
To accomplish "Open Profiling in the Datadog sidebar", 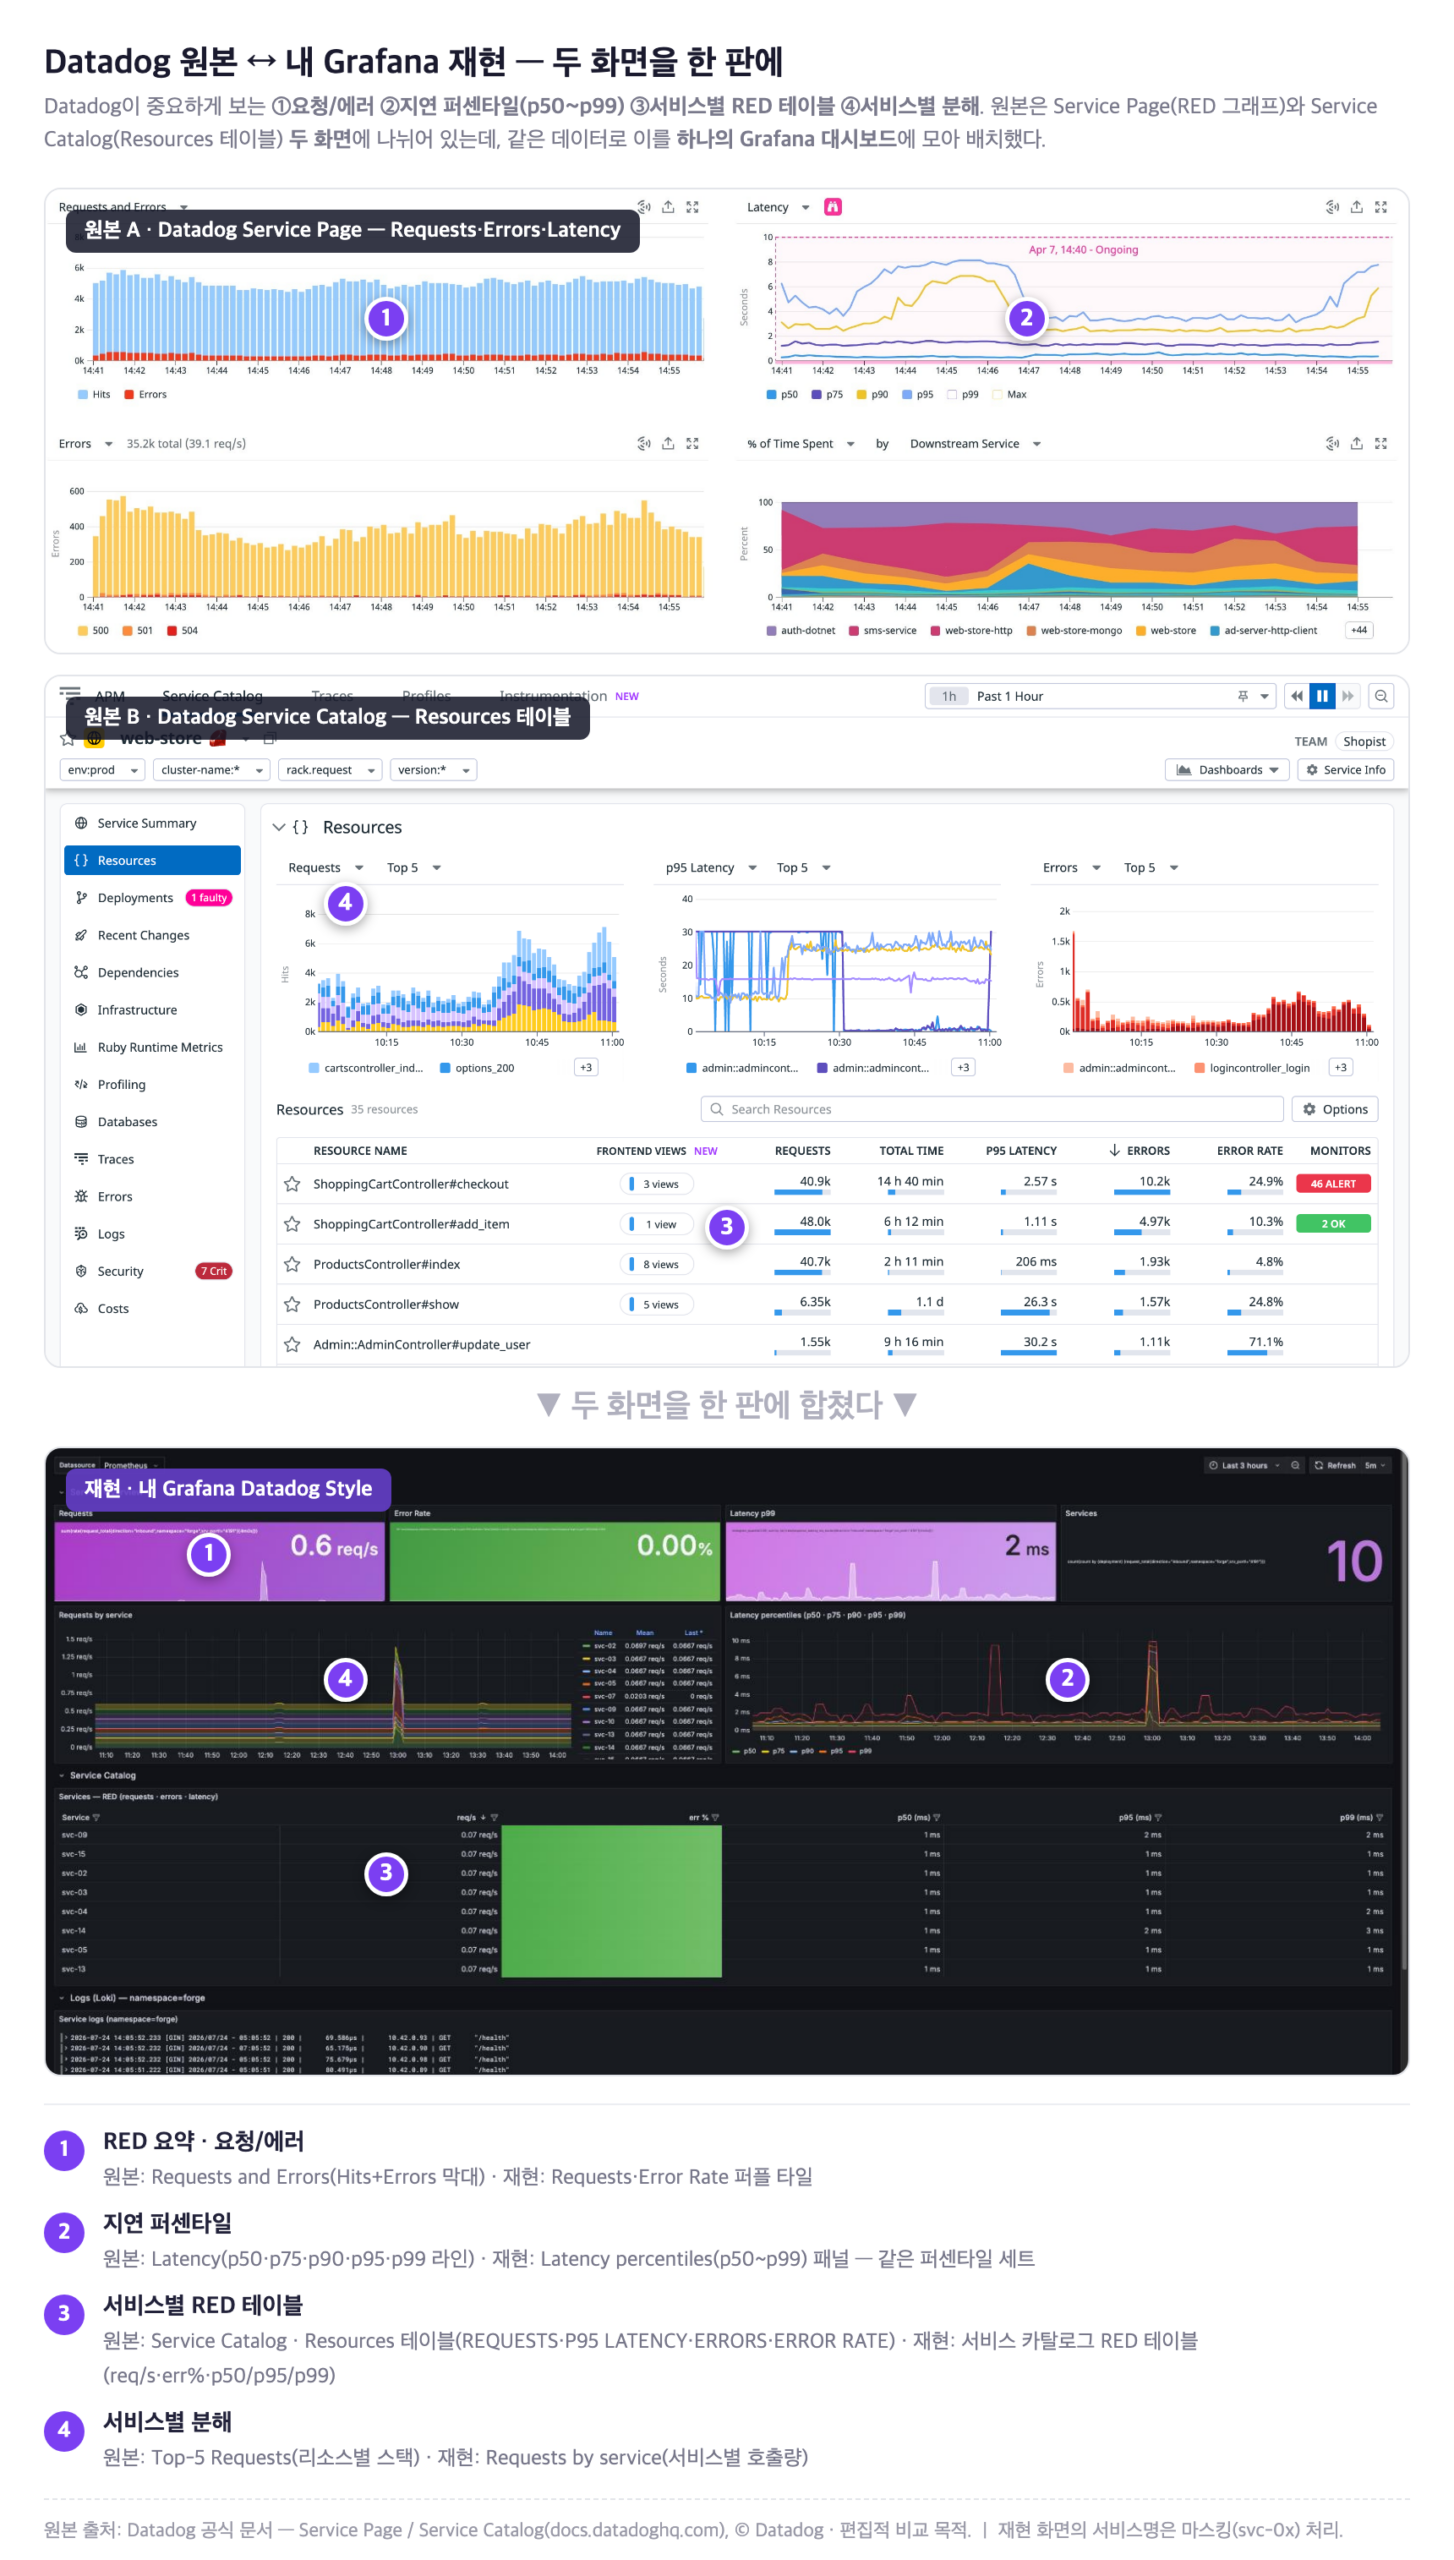I will 152,1084.
